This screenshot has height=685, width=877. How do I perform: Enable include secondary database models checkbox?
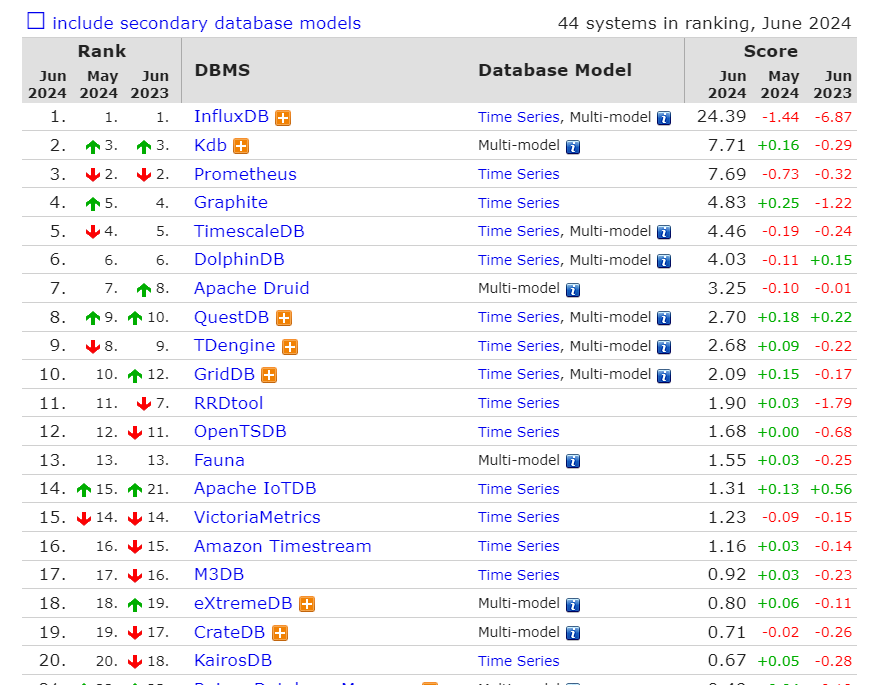pyautogui.click(x=36, y=21)
